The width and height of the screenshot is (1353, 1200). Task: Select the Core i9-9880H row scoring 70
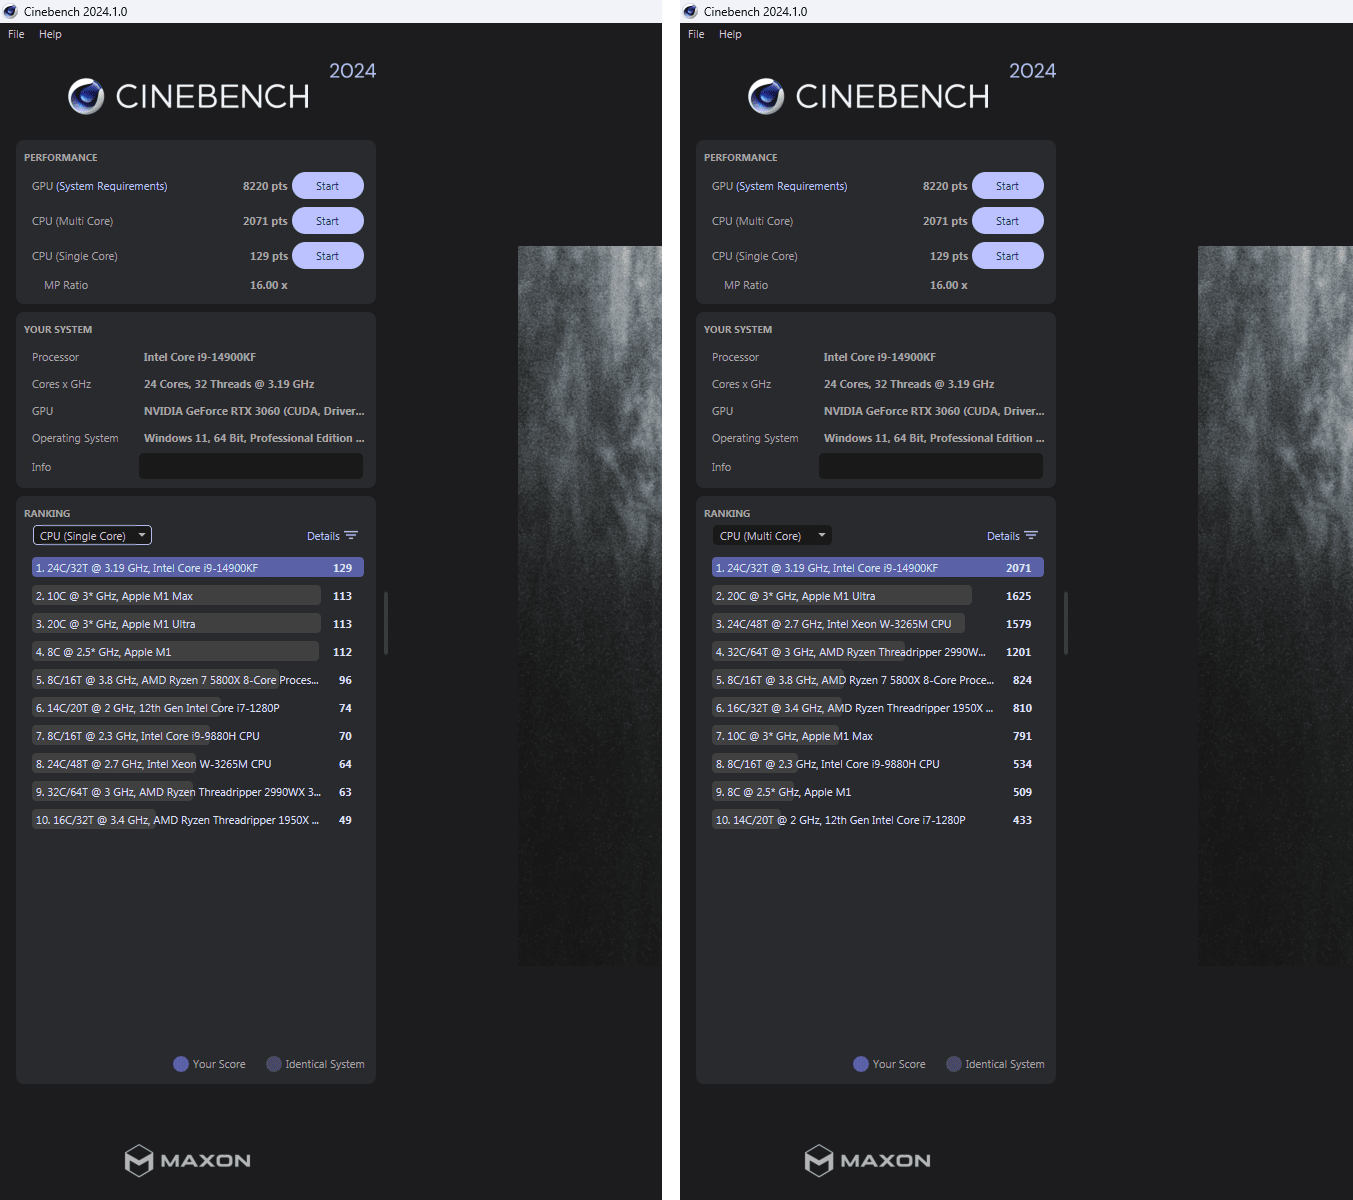[198, 736]
